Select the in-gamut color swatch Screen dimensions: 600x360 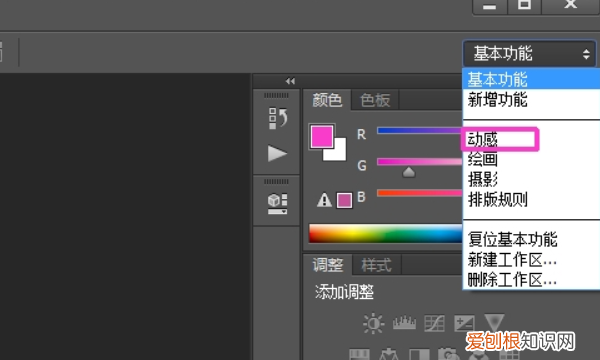[344, 200]
